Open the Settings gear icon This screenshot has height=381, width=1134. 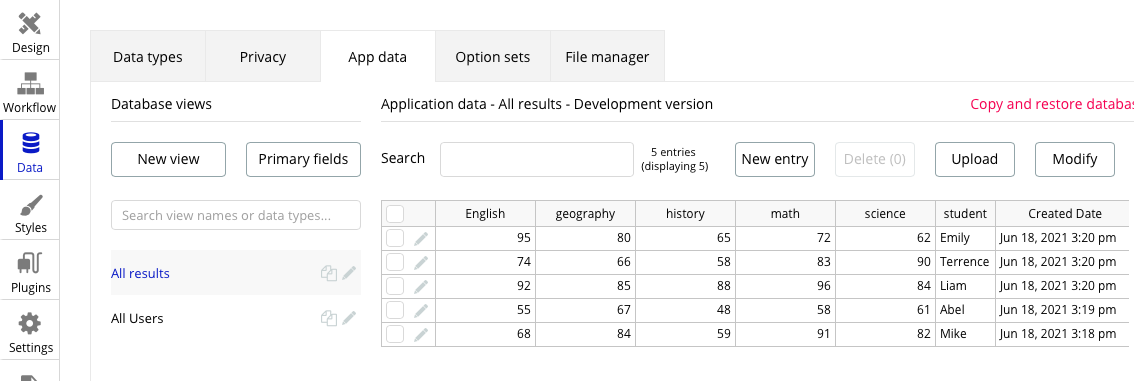click(x=30, y=323)
